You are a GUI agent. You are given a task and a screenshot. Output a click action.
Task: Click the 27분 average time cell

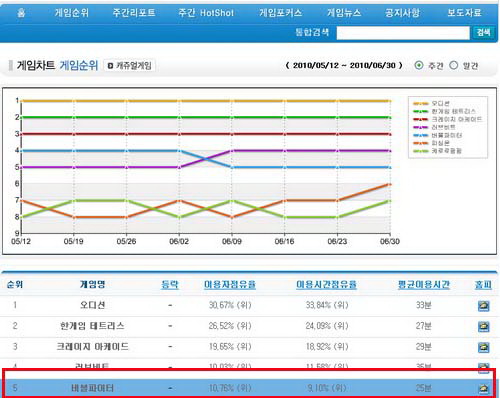tap(424, 326)
